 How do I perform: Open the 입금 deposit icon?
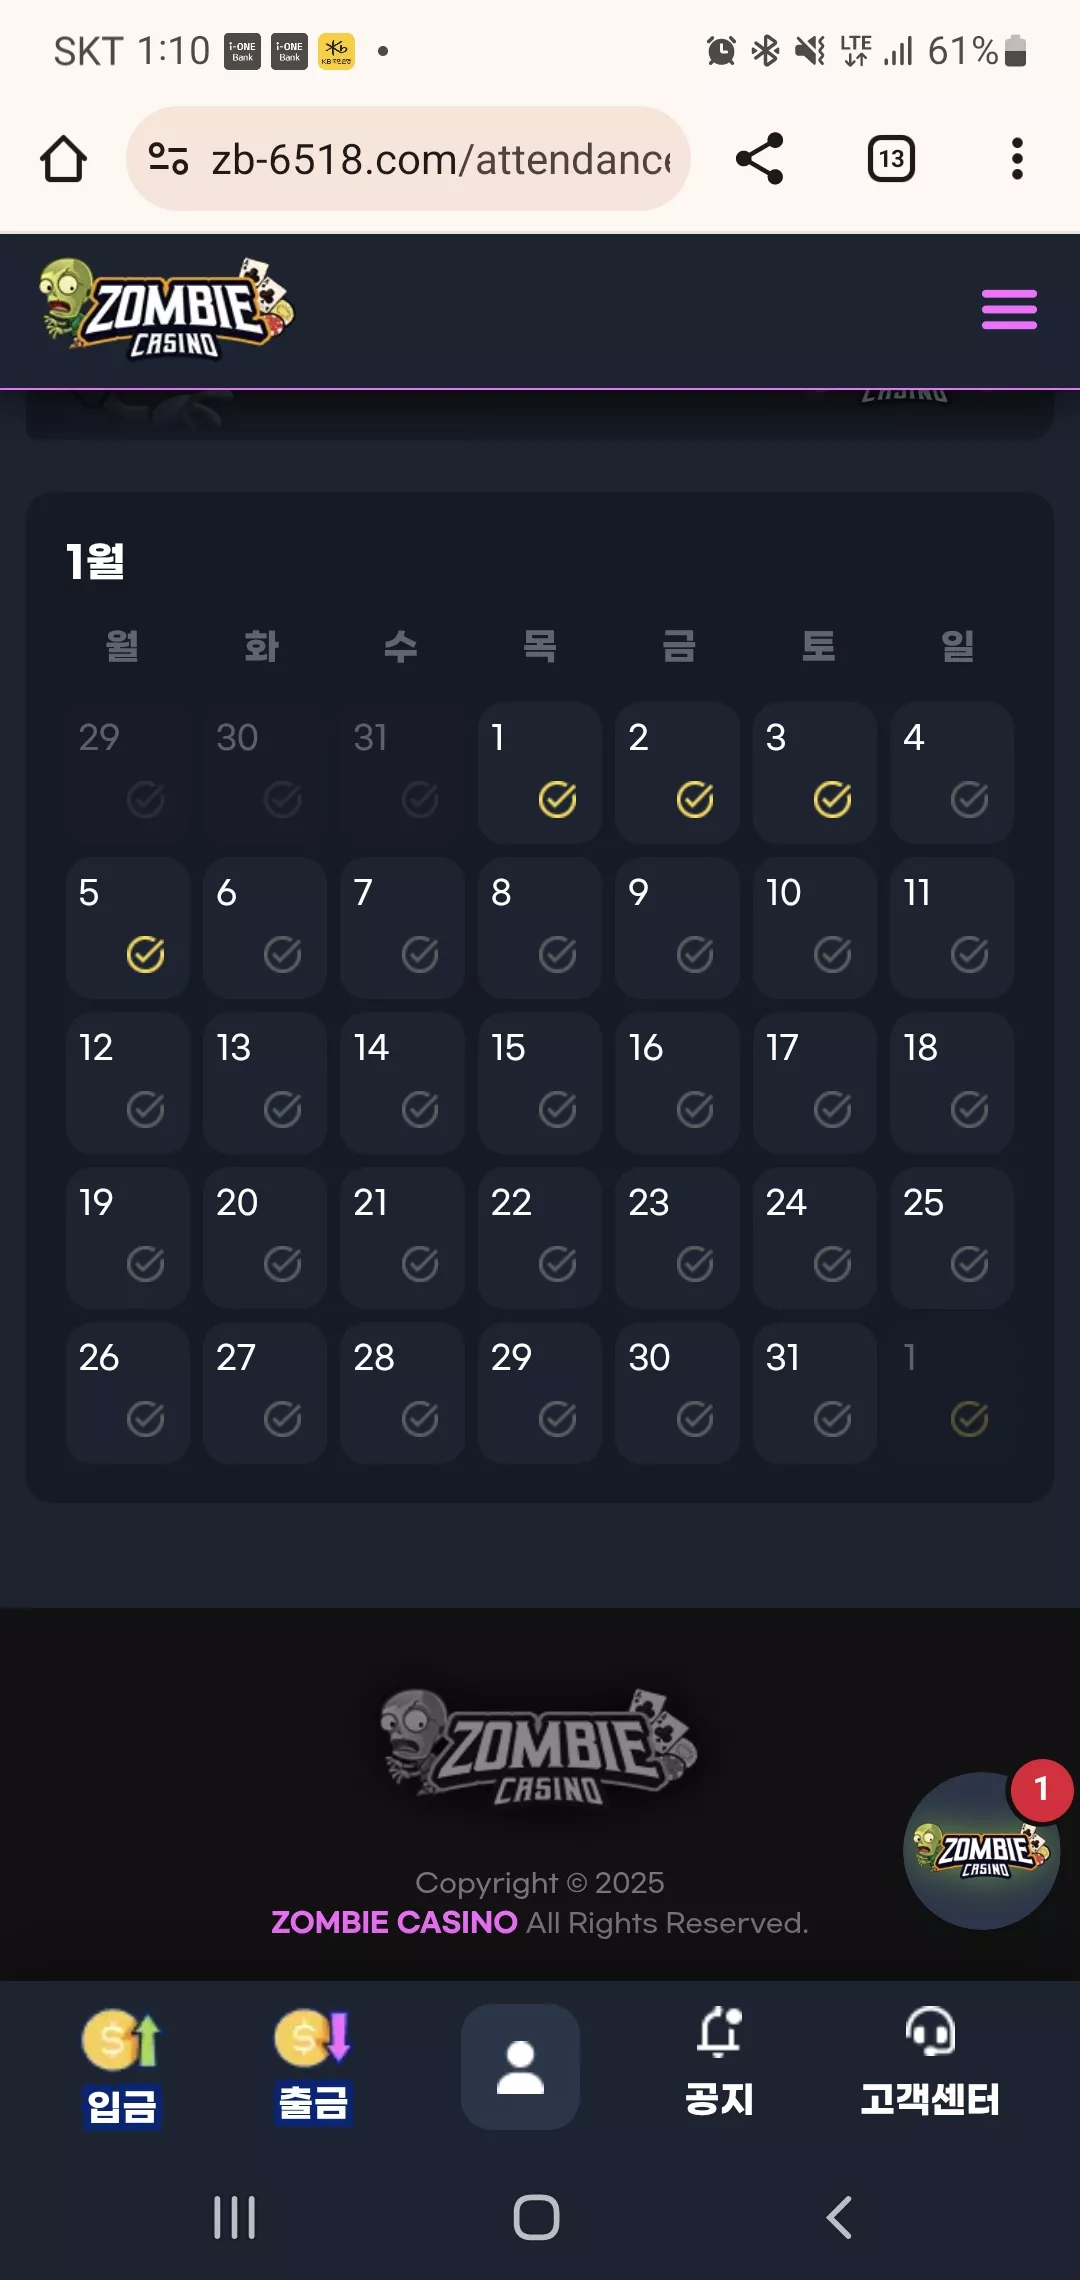tap(121, 2067)
